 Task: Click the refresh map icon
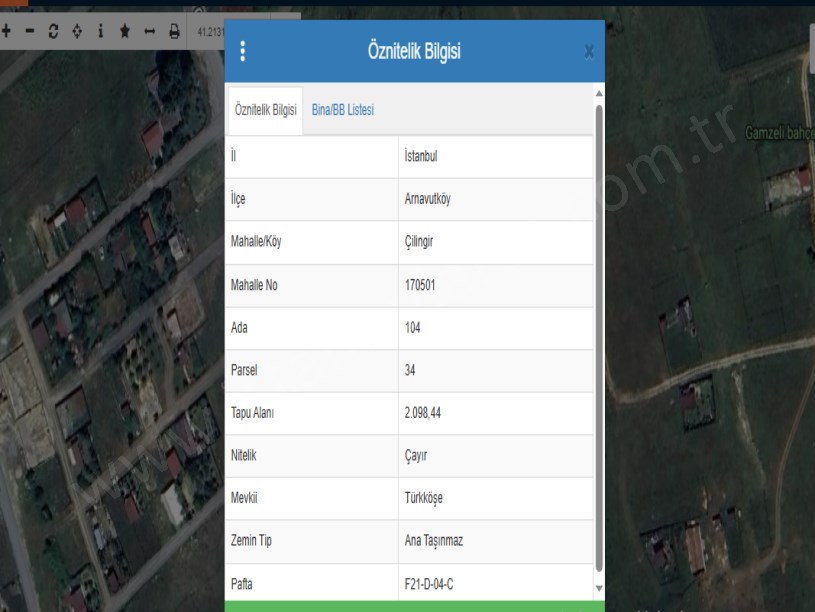point(53,31)
